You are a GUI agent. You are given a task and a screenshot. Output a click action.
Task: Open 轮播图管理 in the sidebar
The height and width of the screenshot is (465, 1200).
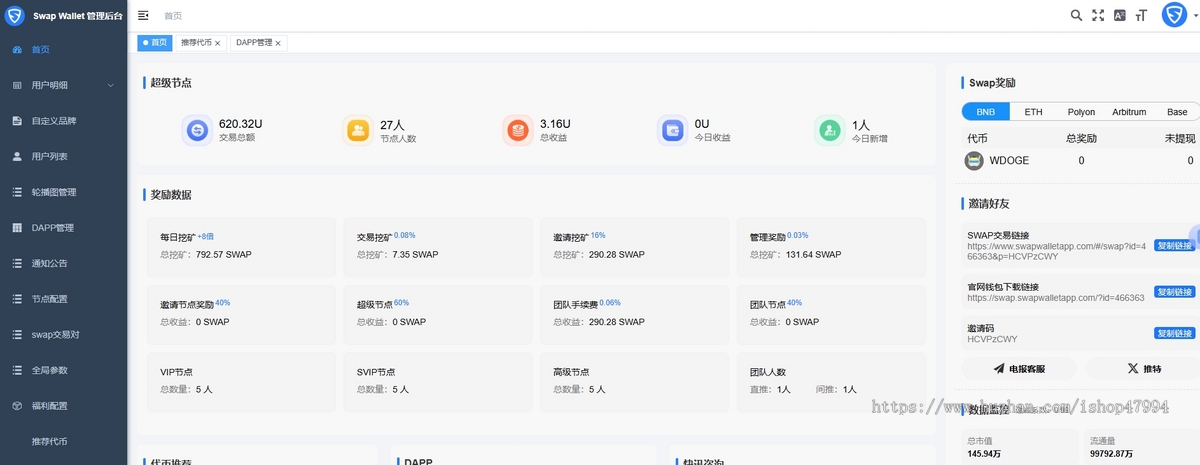tap(63, 192)
